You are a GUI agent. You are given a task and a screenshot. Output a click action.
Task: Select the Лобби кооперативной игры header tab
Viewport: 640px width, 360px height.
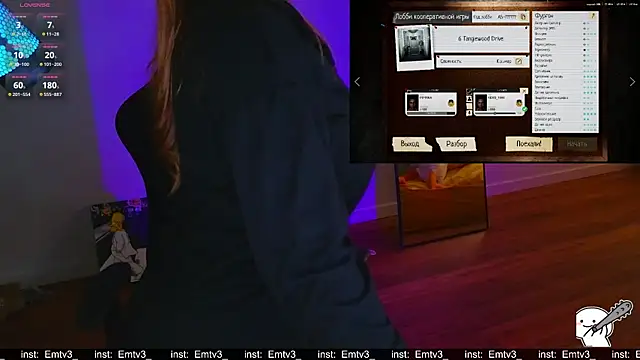click(432, 17)
